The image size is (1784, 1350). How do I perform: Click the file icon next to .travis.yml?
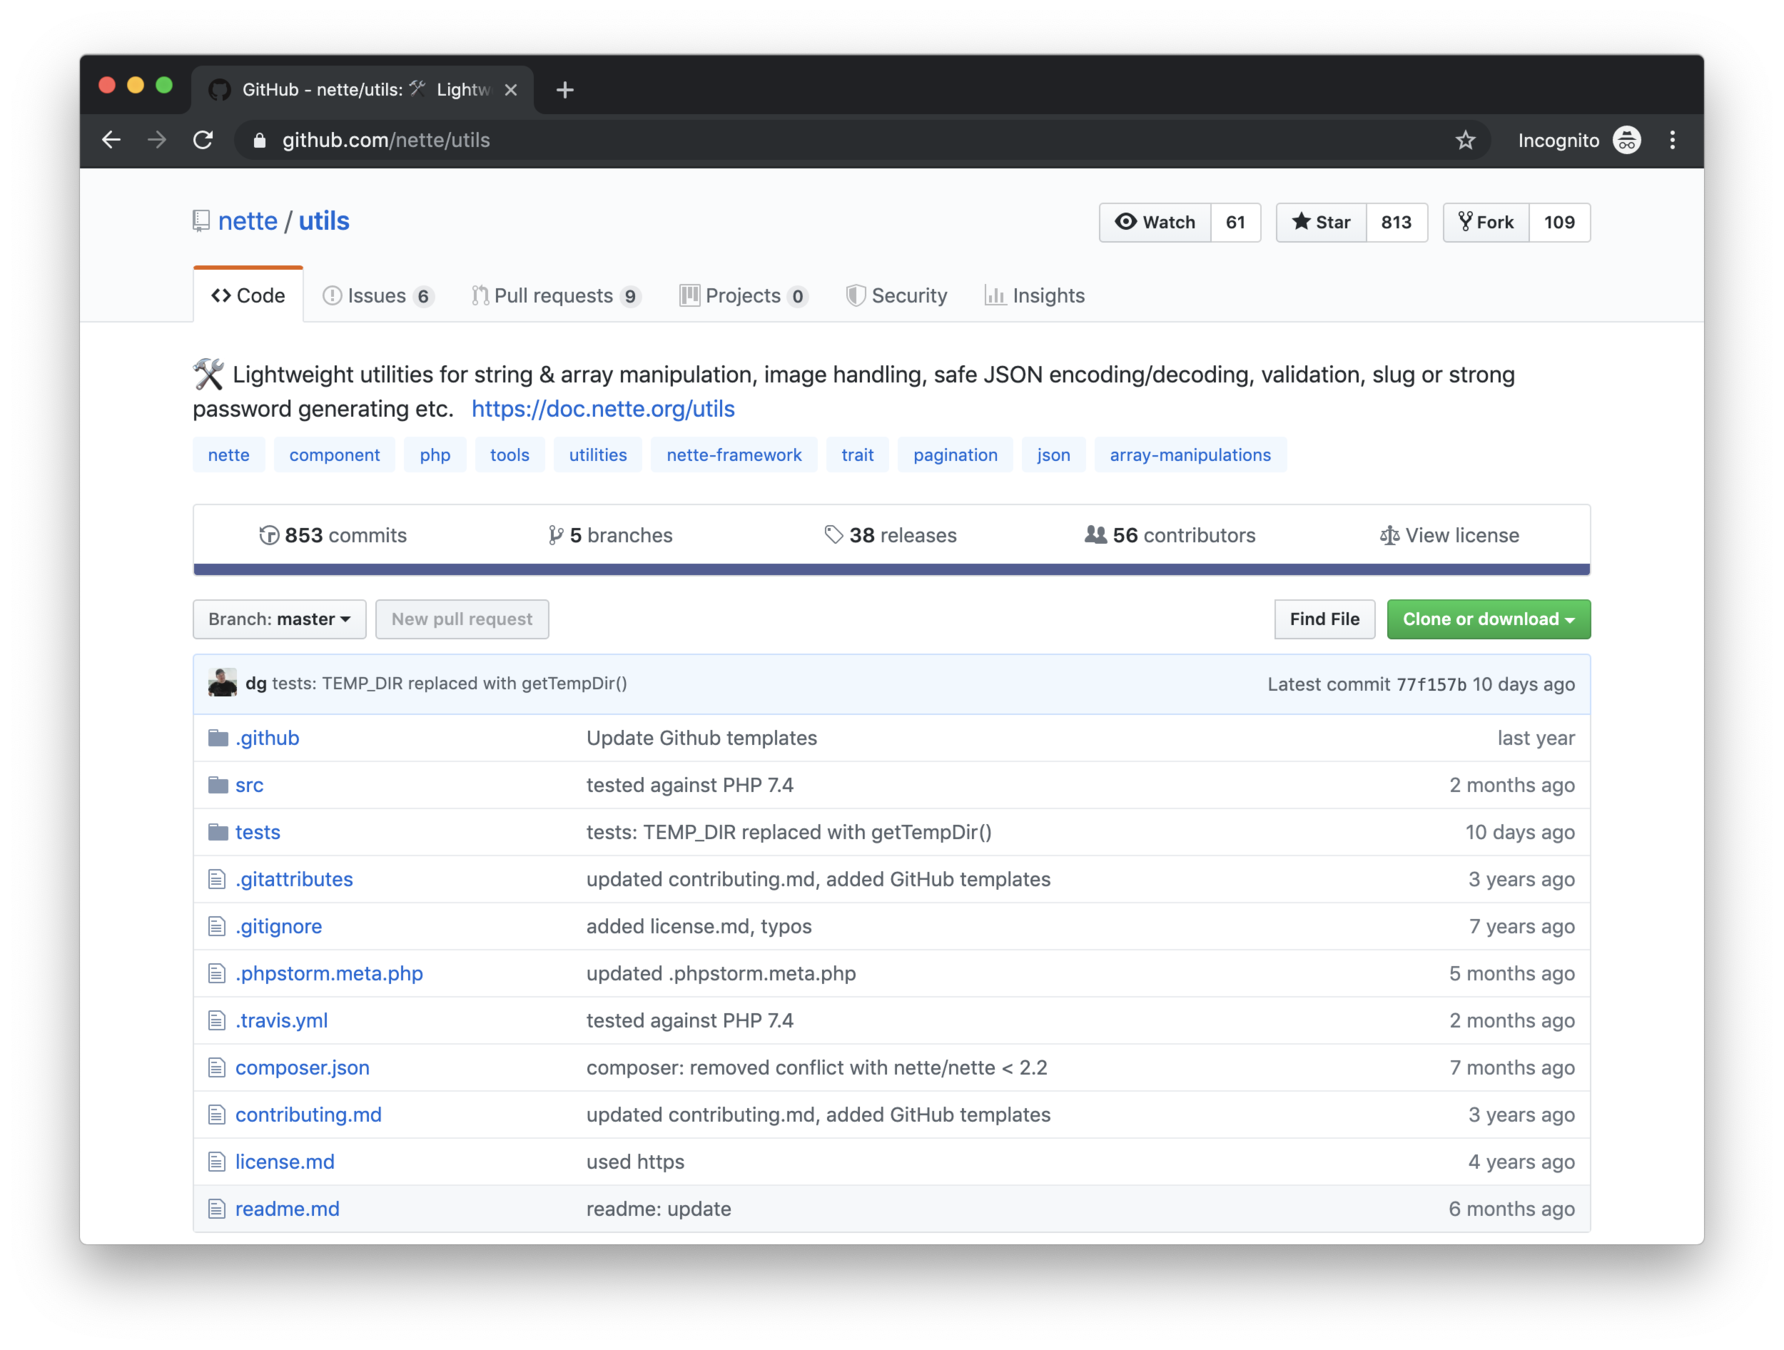coord(217,1021)
